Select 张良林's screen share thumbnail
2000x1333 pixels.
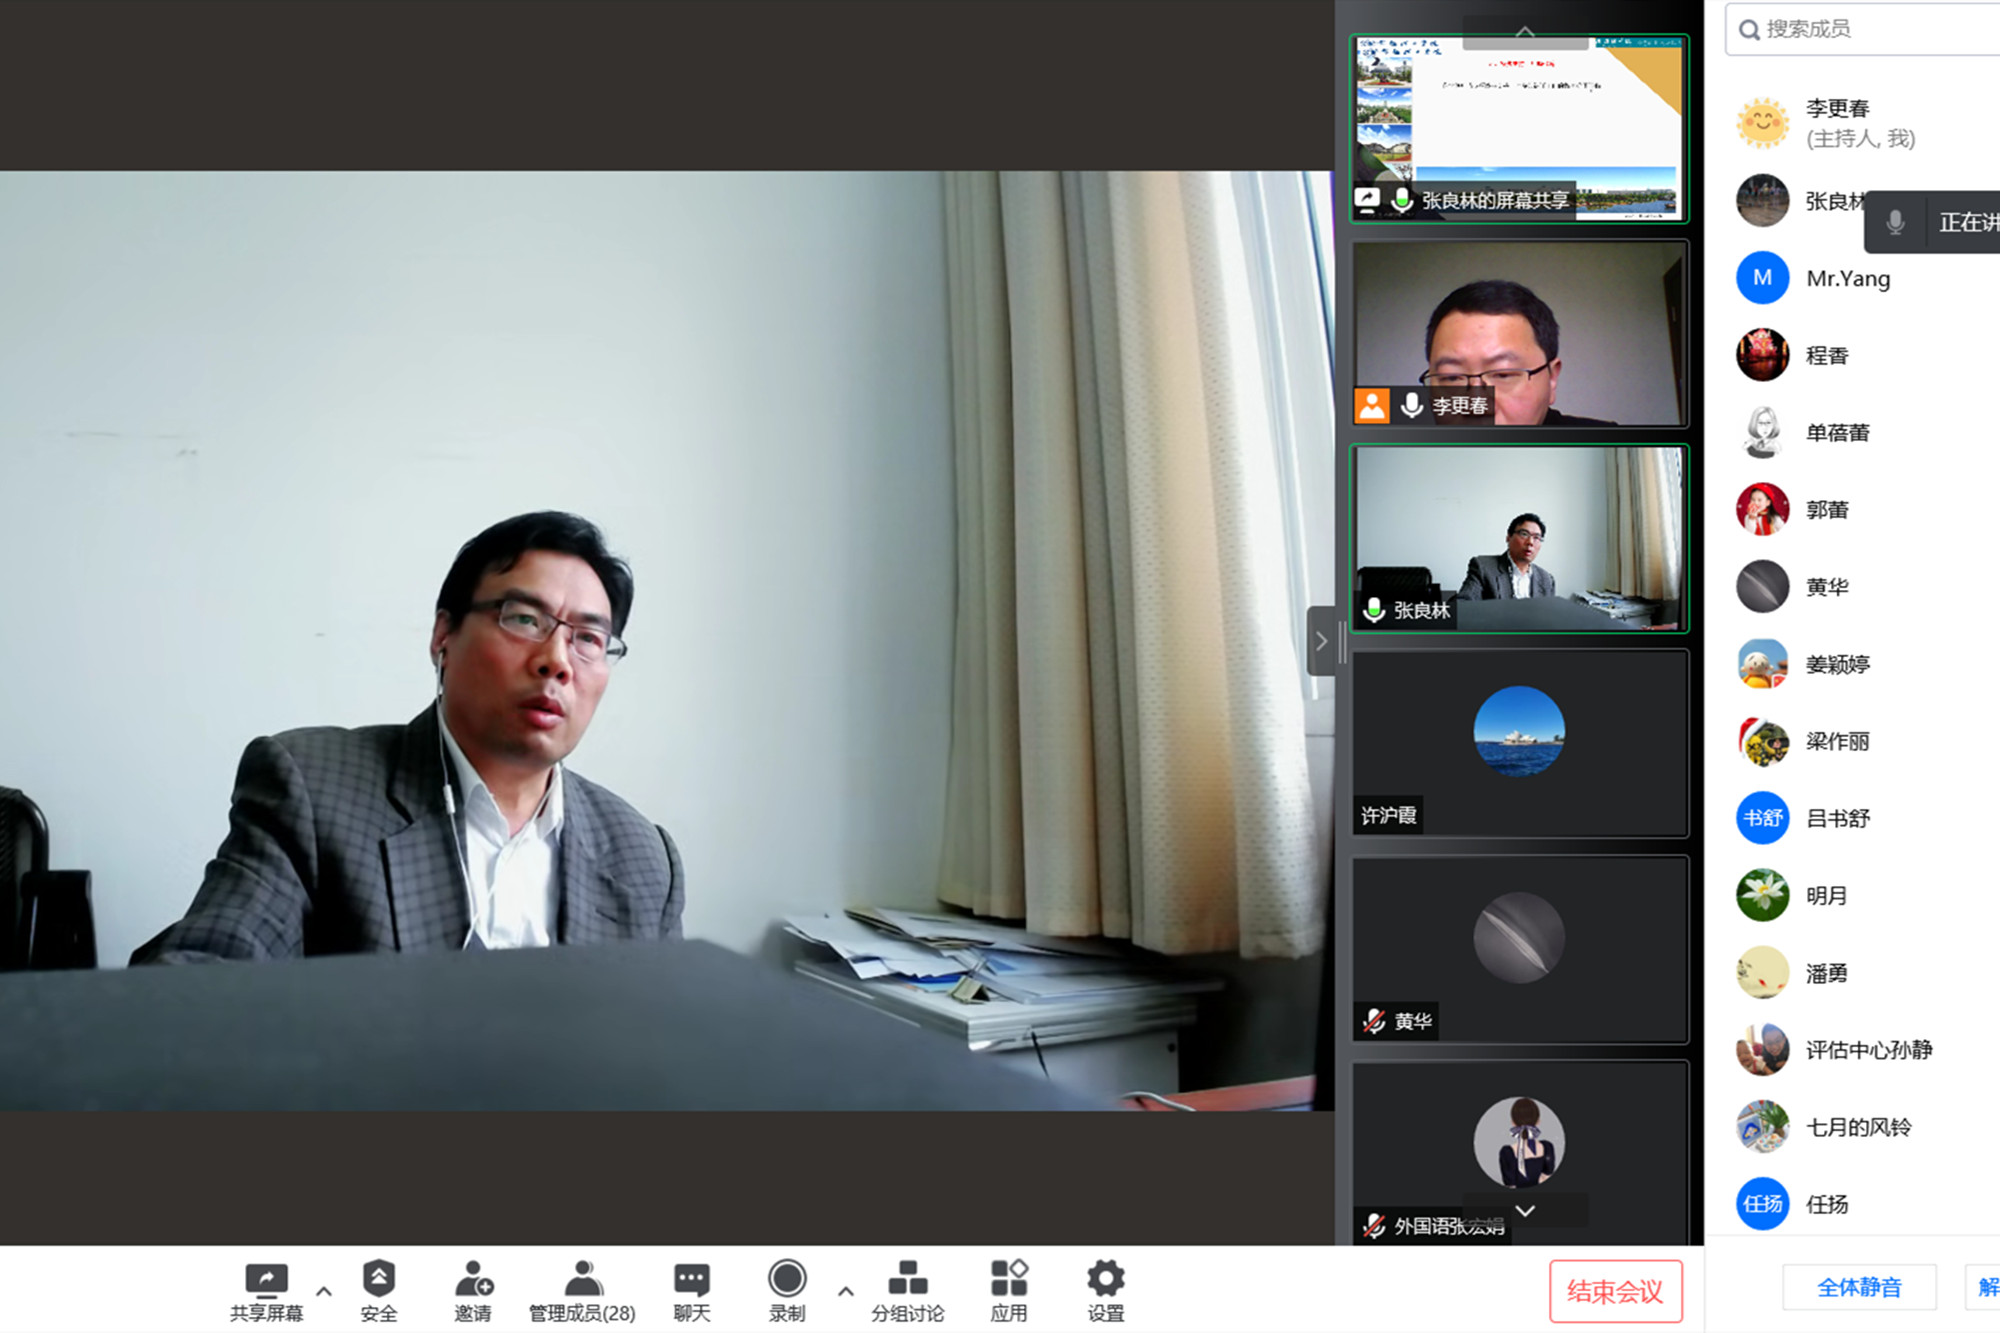(1519, 128)
